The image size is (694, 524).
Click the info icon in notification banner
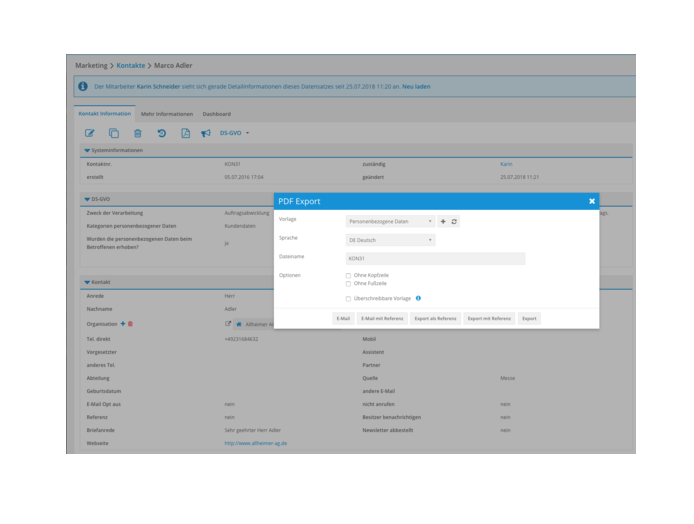click(x=83, y=86)
